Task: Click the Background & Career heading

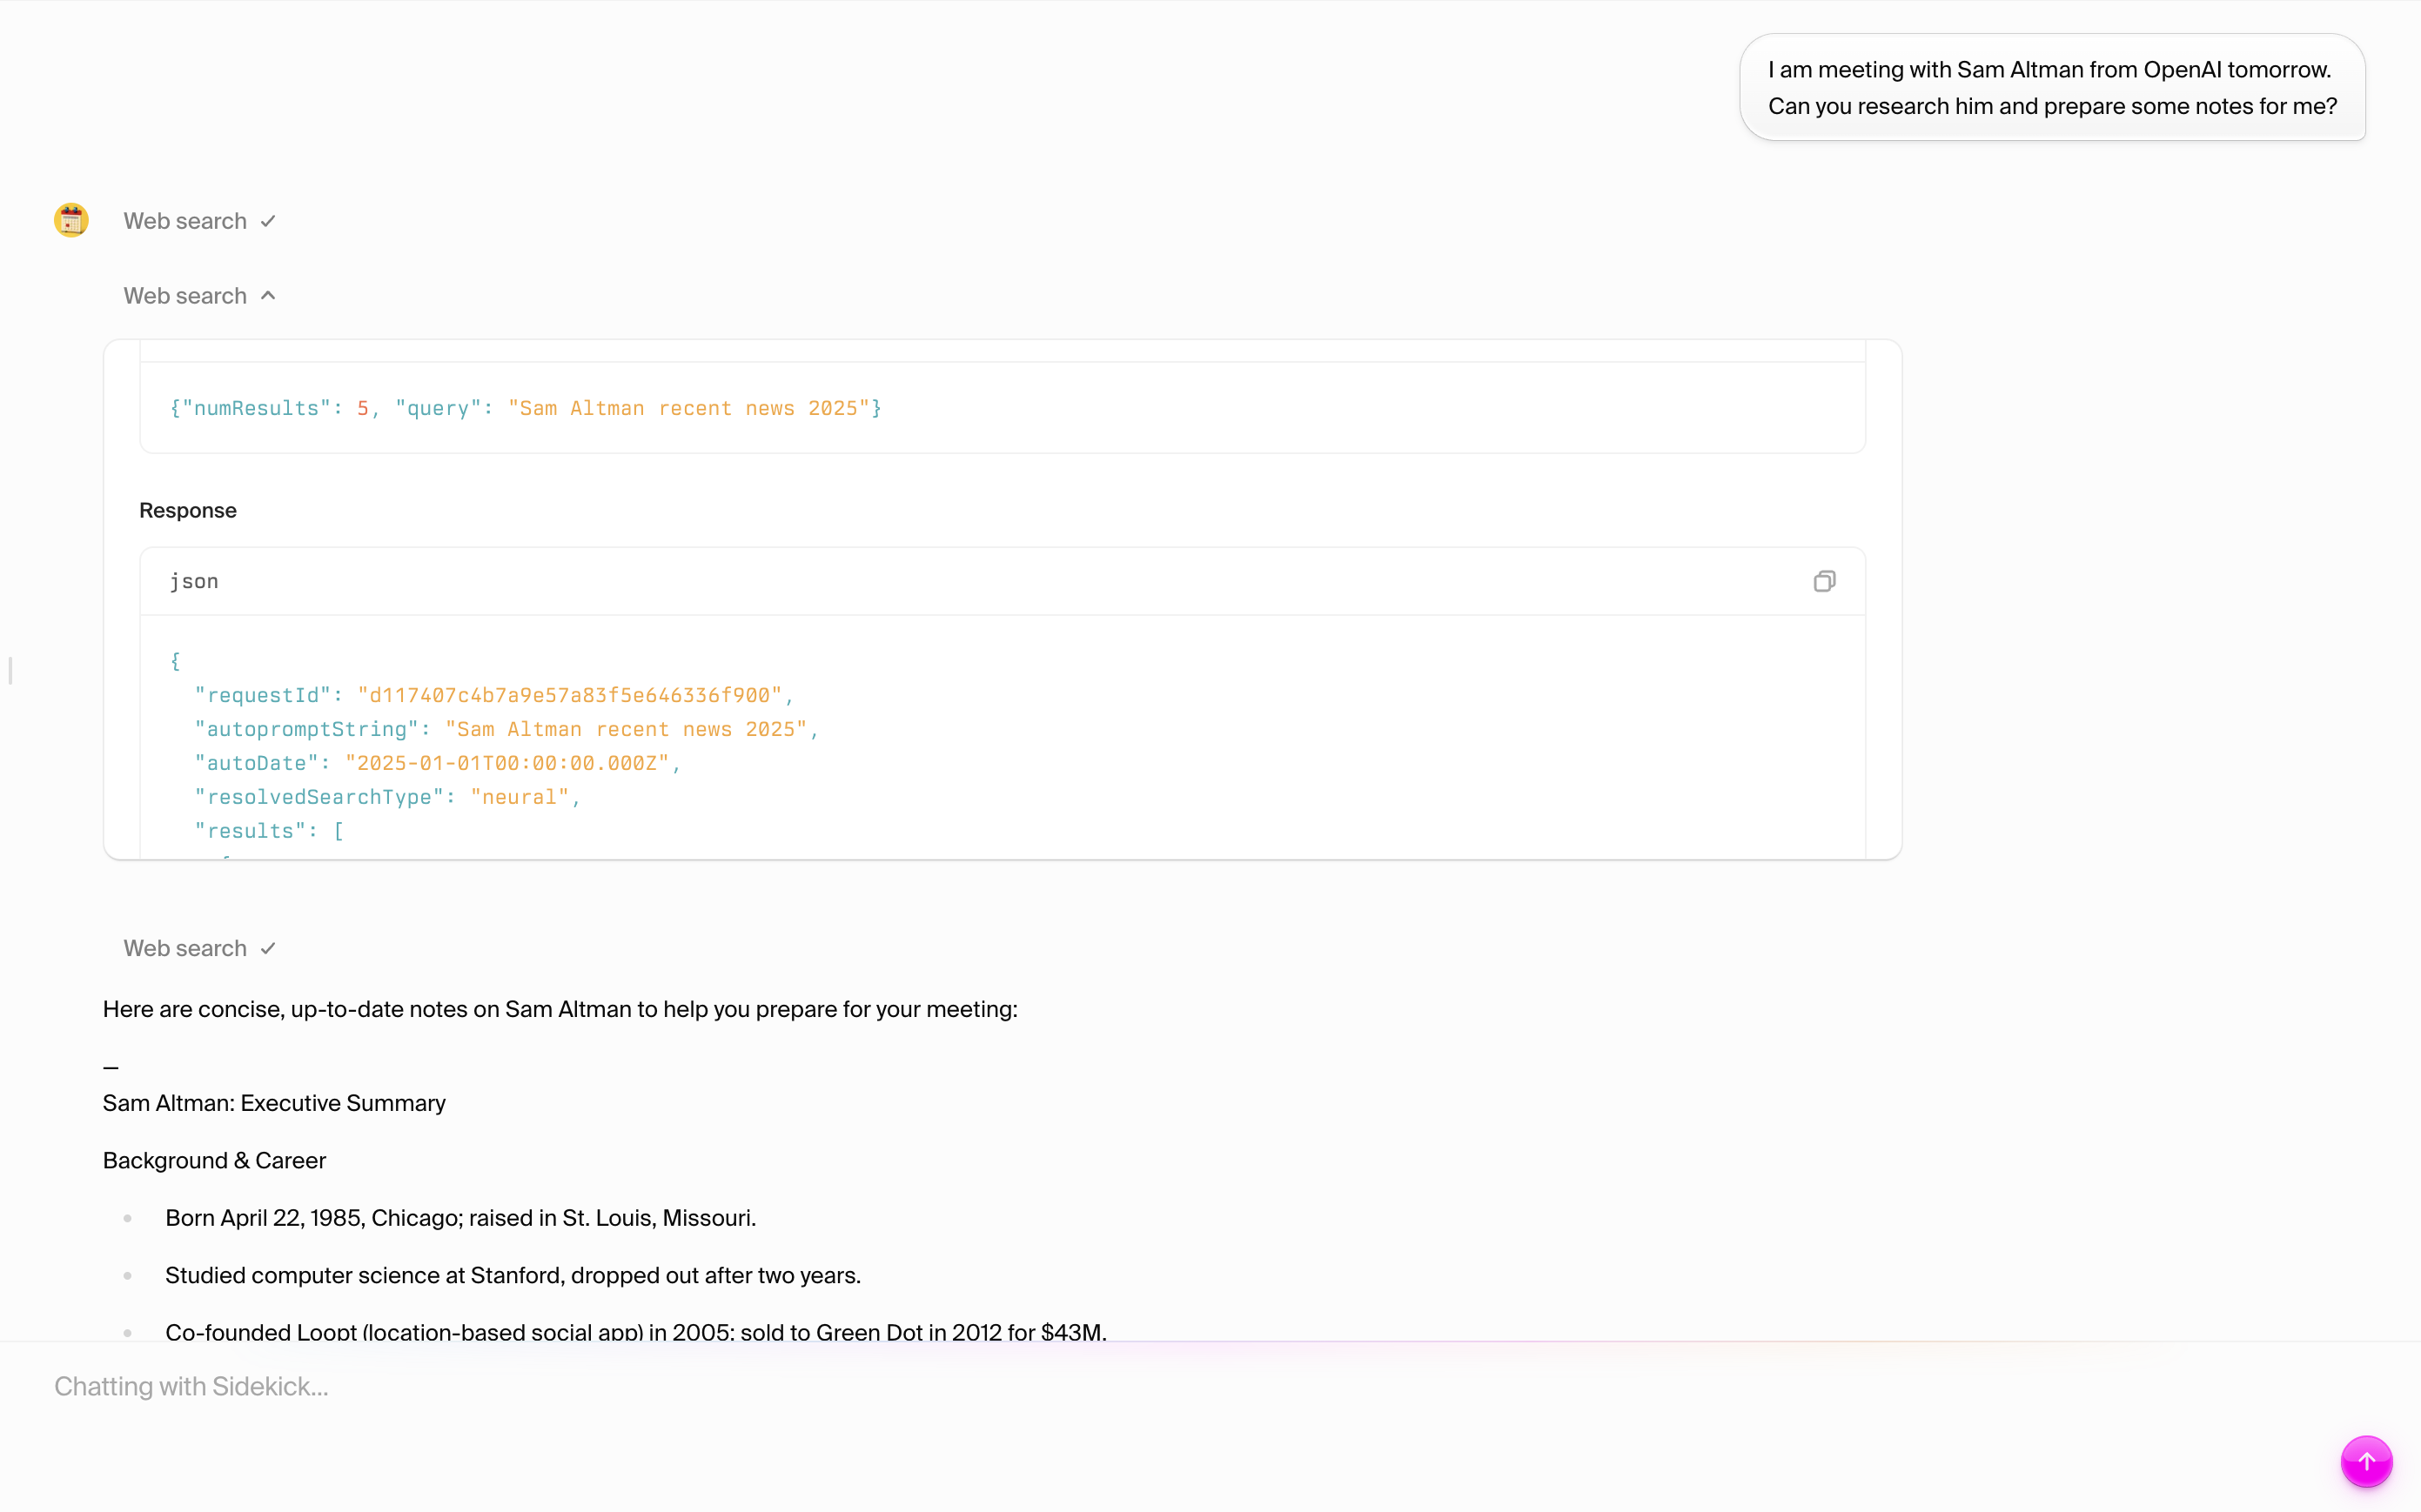Action: coord(213,1160)
